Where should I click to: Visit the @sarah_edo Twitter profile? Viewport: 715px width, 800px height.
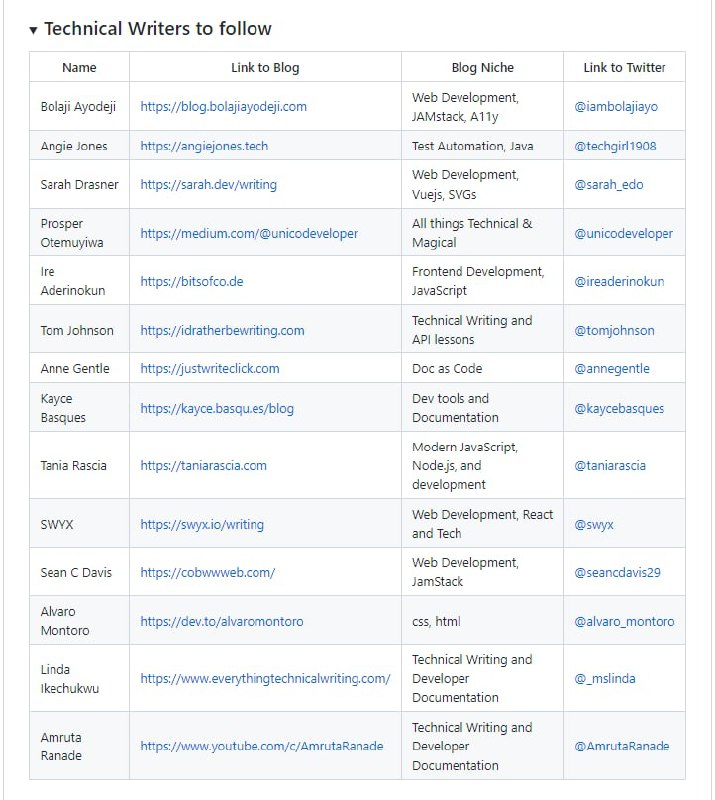[x=610, y=185]
